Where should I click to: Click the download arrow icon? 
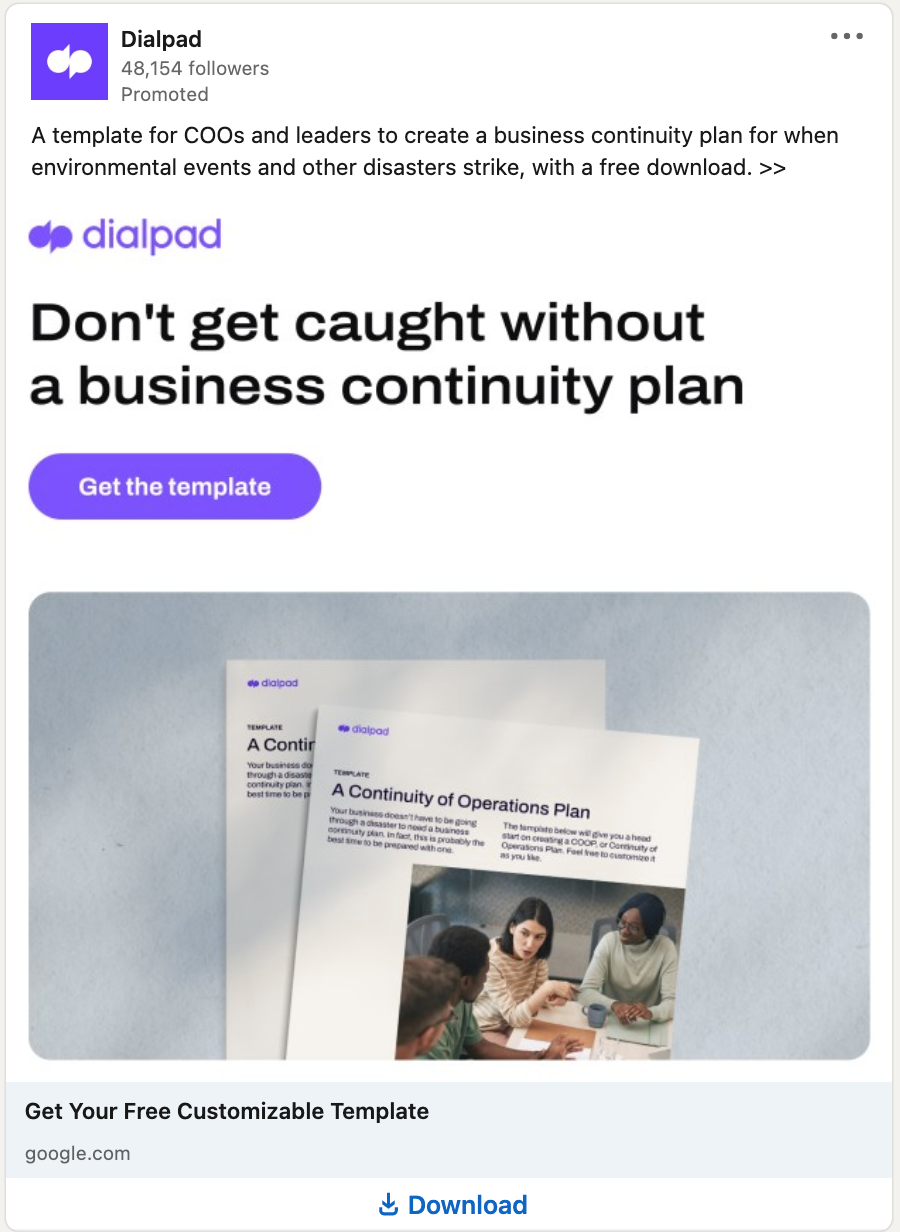coord(388,1206)
